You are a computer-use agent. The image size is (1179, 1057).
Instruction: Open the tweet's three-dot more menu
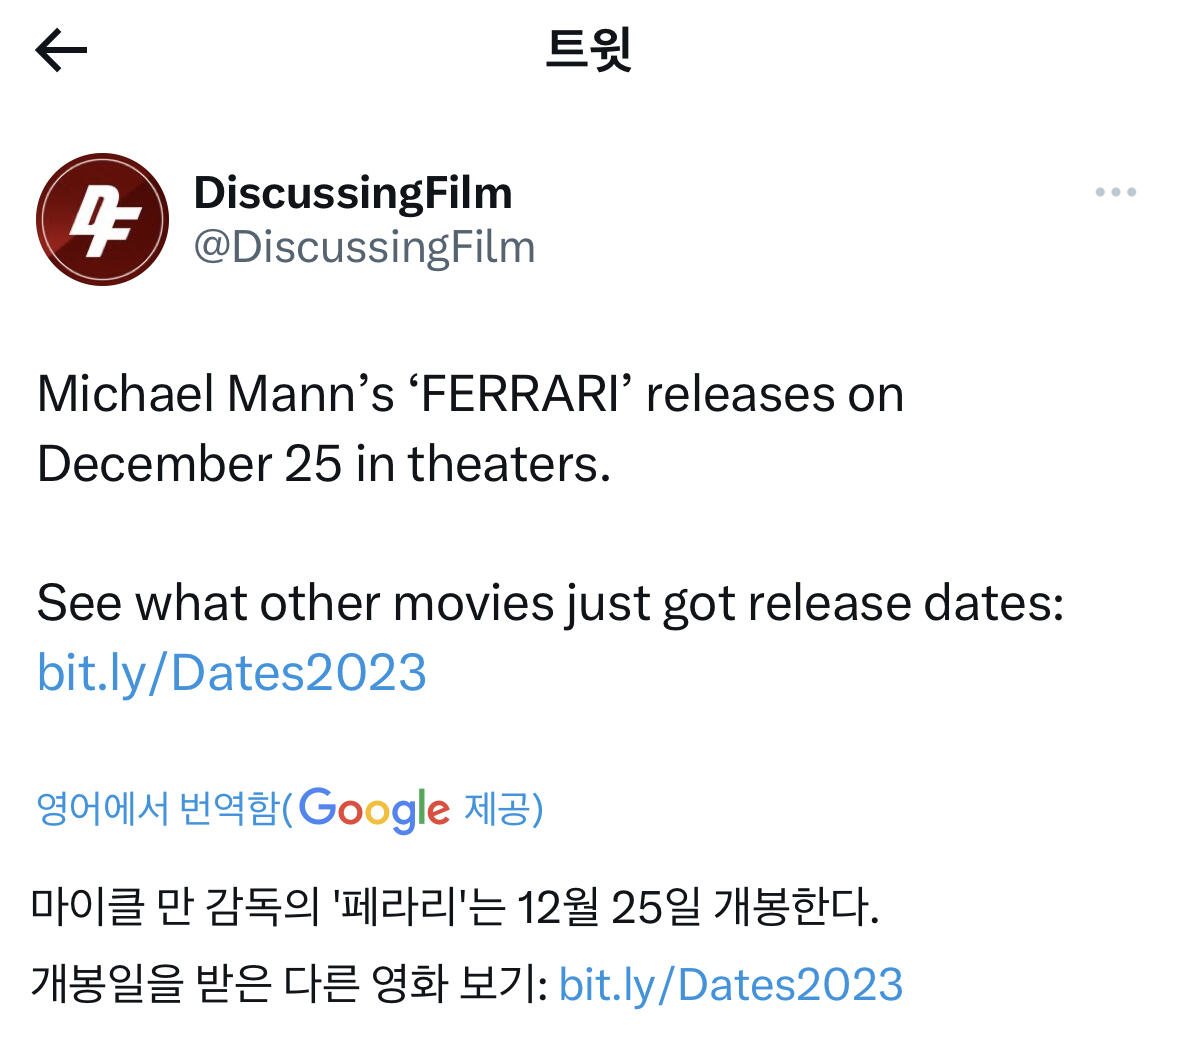point(1115,192)
